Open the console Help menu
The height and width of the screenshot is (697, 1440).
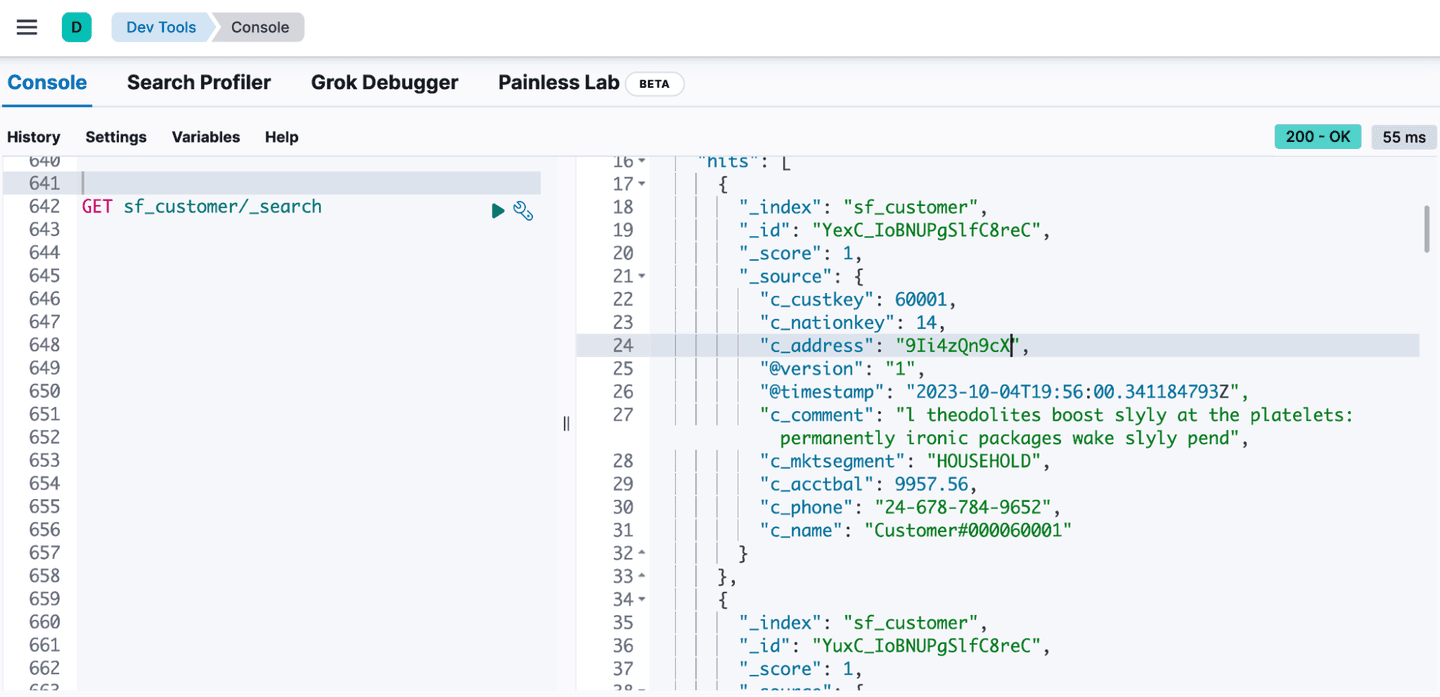pyautogui.click(x=281, y=137)
